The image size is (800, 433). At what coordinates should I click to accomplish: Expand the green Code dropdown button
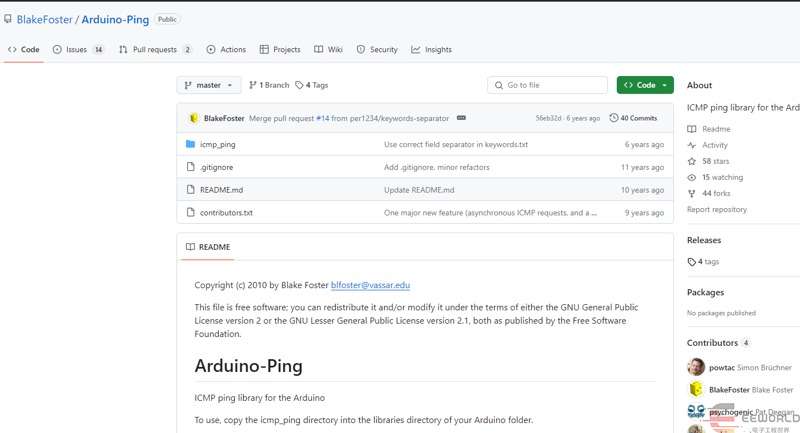pyautogui.click(x=645, y=86)
